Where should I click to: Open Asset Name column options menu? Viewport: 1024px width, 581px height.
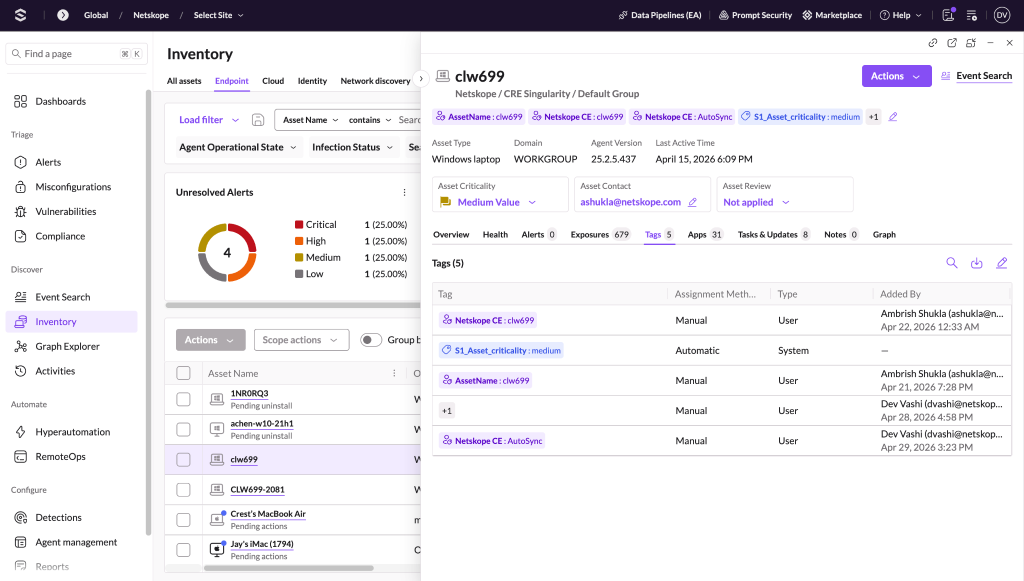394,373
